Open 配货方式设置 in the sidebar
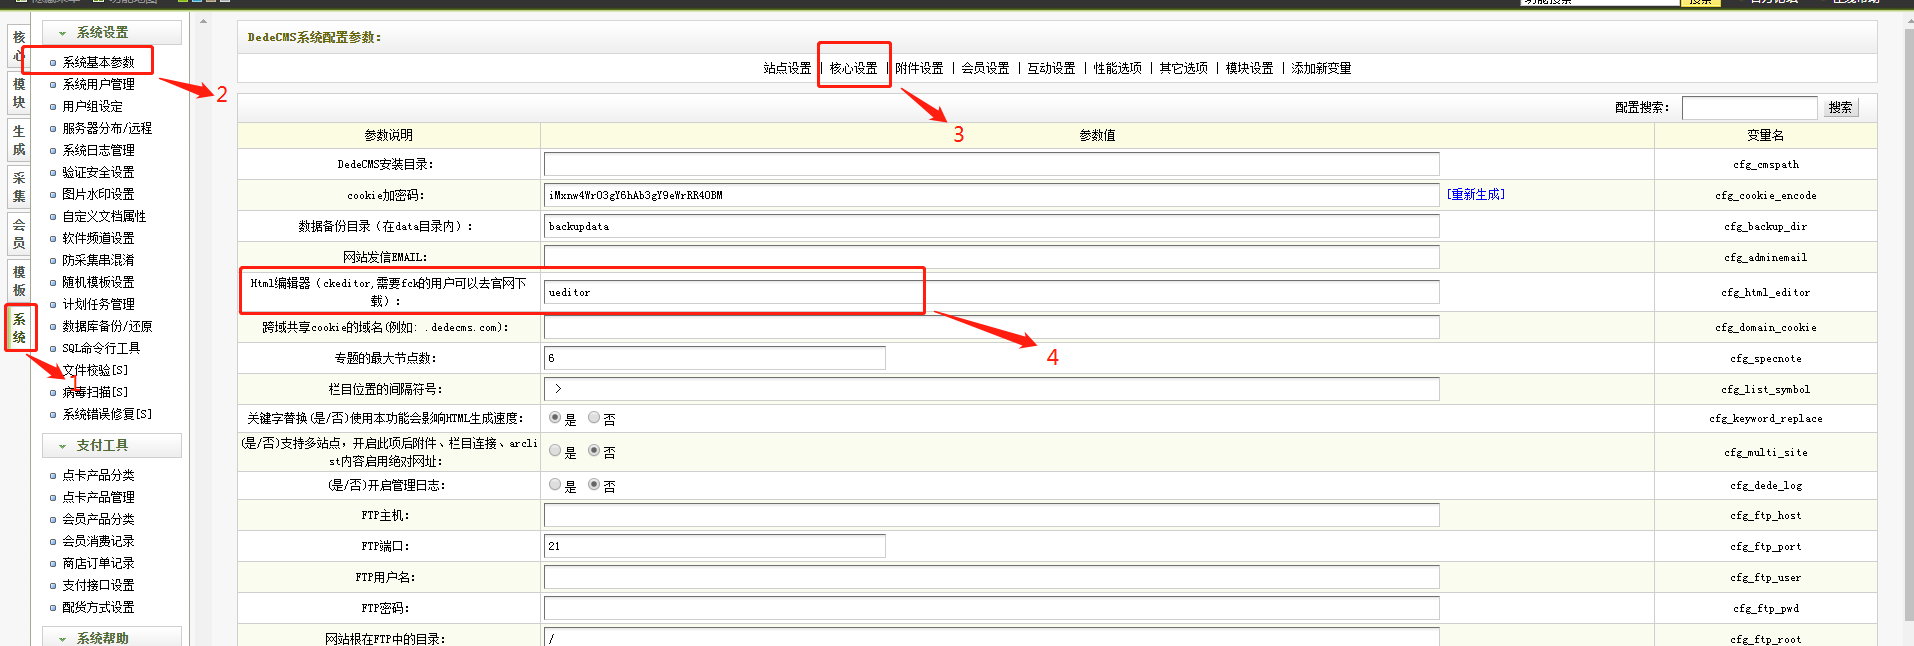This screenshot has height=646, width=1914. pos(98,607)
